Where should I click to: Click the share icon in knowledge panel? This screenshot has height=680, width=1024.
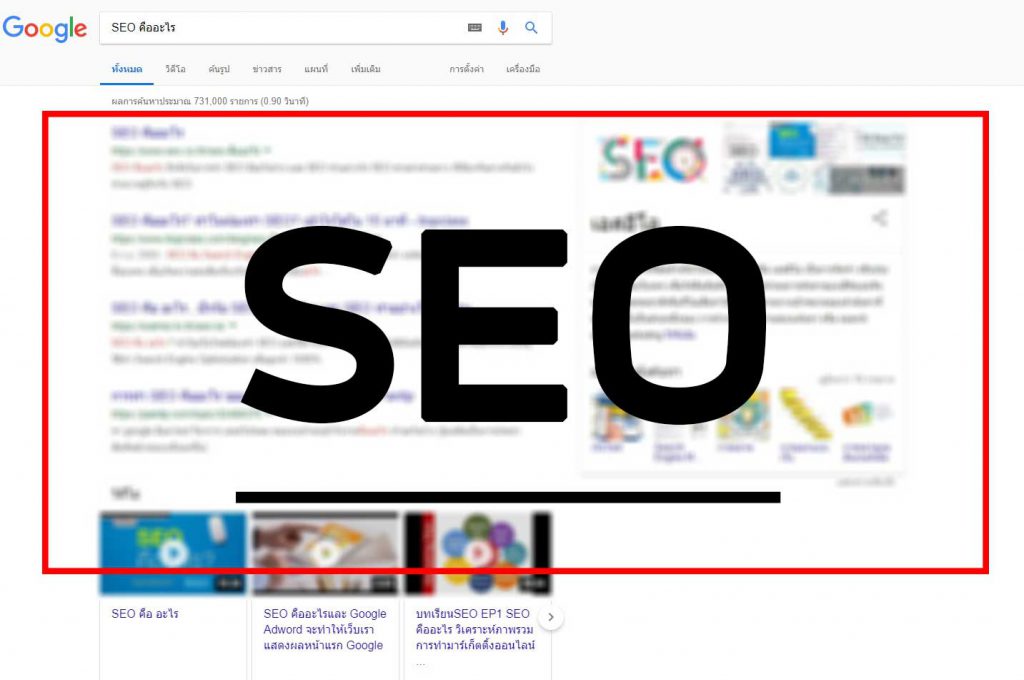(x=880, y=218)
